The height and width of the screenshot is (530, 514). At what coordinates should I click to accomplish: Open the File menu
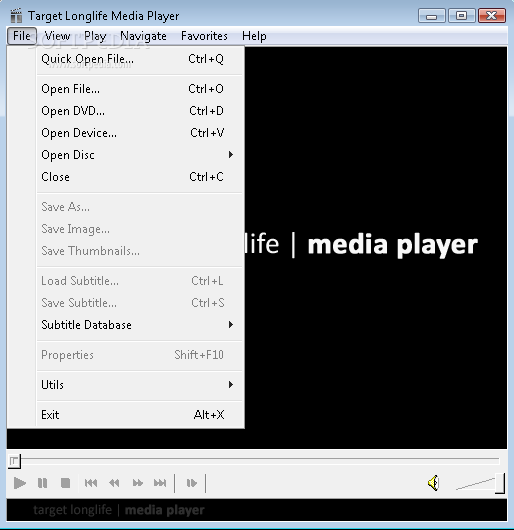(22, 36)
